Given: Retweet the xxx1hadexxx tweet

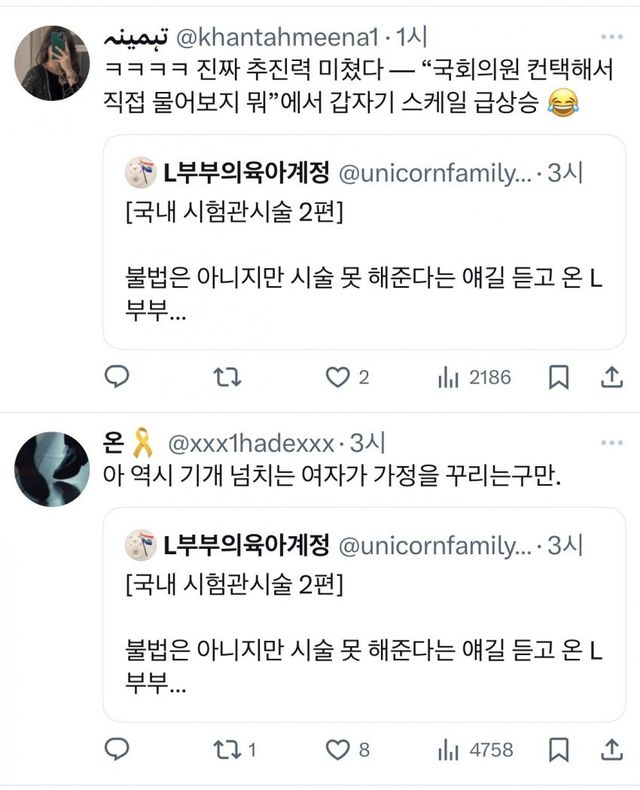Looking at the screenshot, I should [x=227, y=749].
